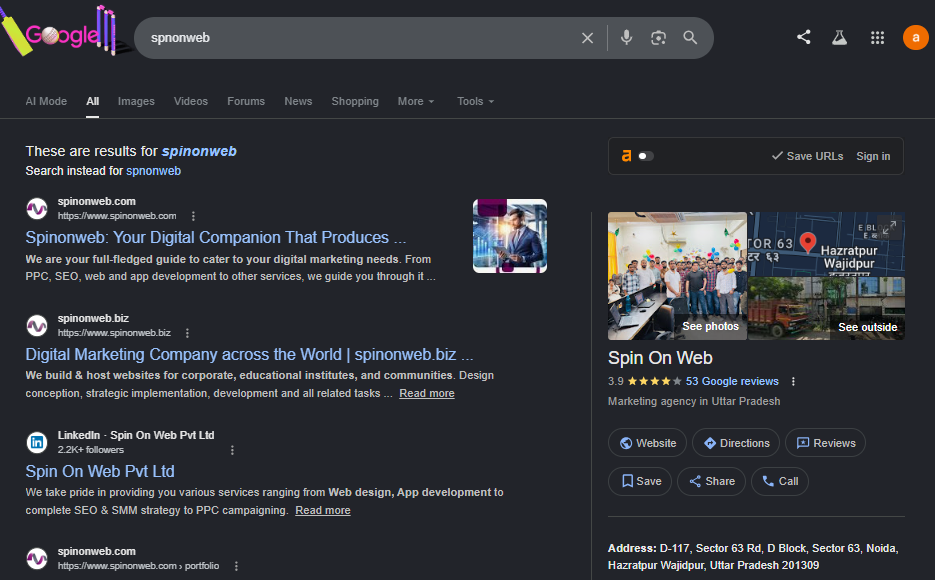Viewport: 935px width, 580px height.
Task: Start voice search with the microphone icon
Action: click(626, 38)
